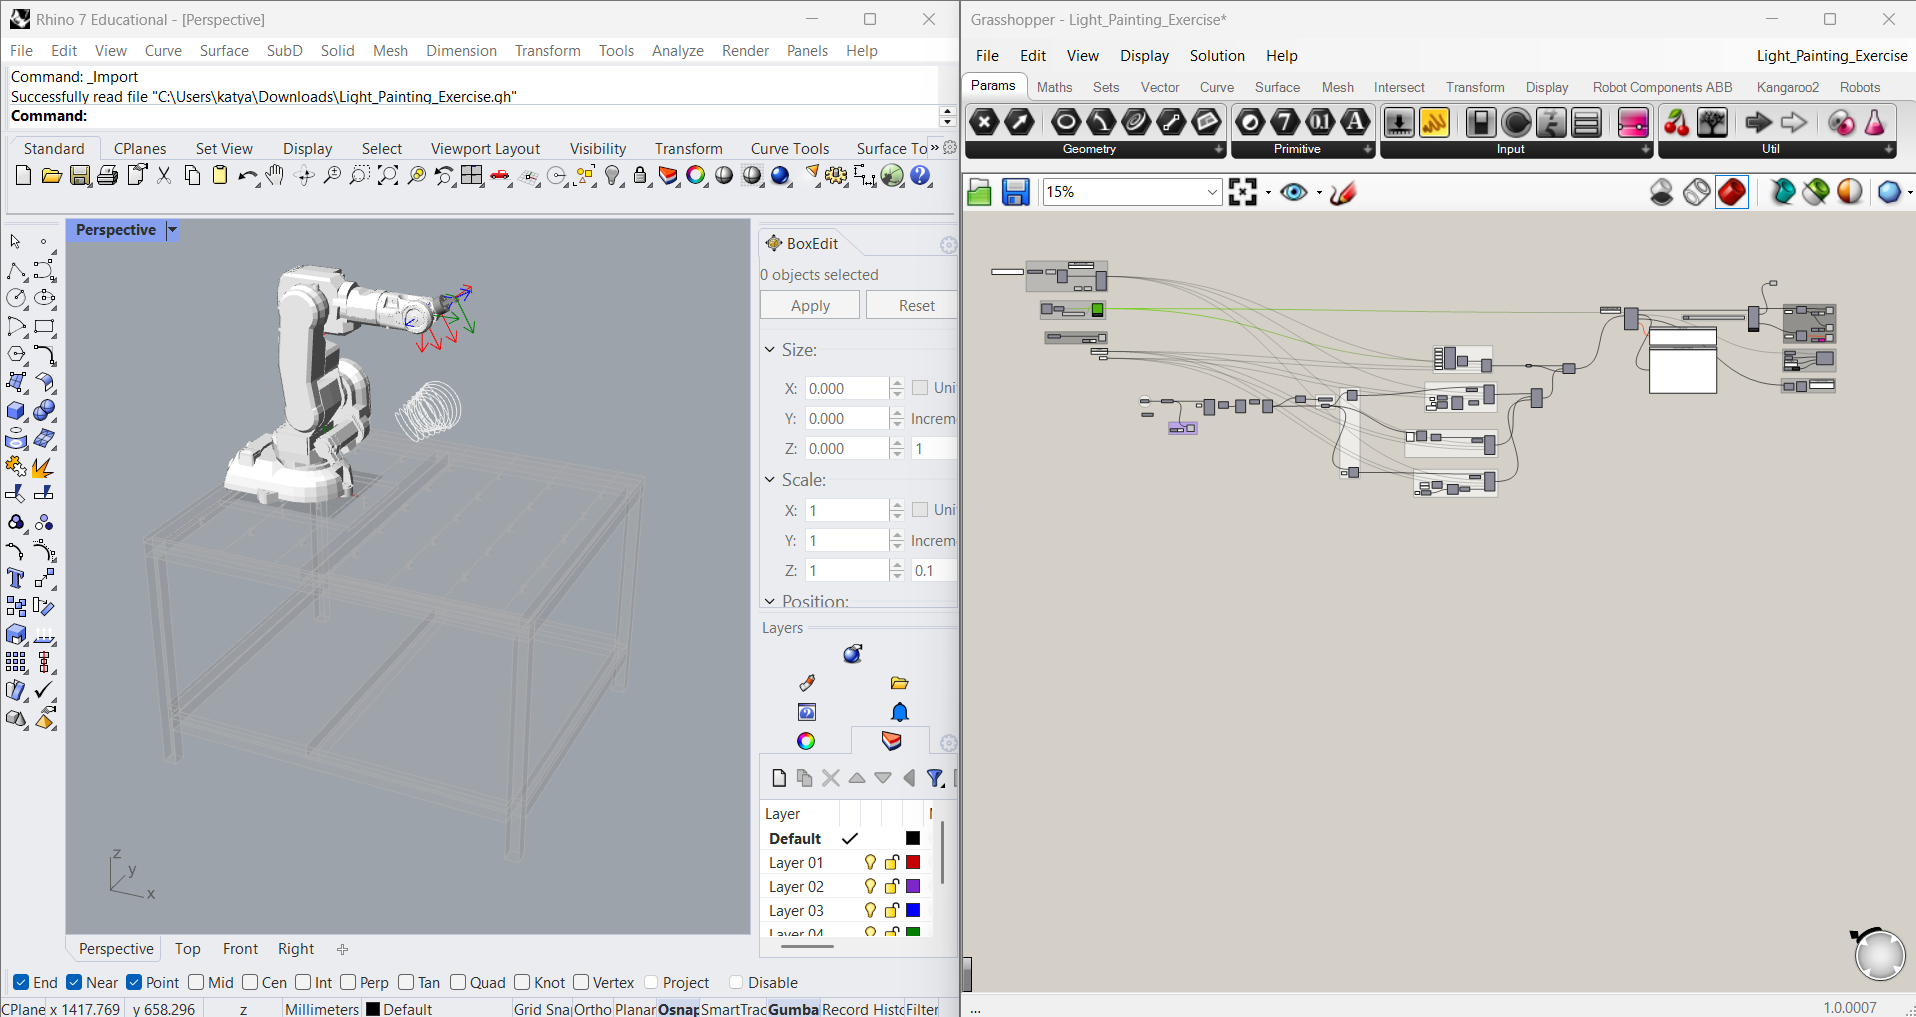The image size is (1916, 1017).
Task: Click Grasshopper sketch pencil icon
Action: pyautogui.click(x=1343, y=192)
